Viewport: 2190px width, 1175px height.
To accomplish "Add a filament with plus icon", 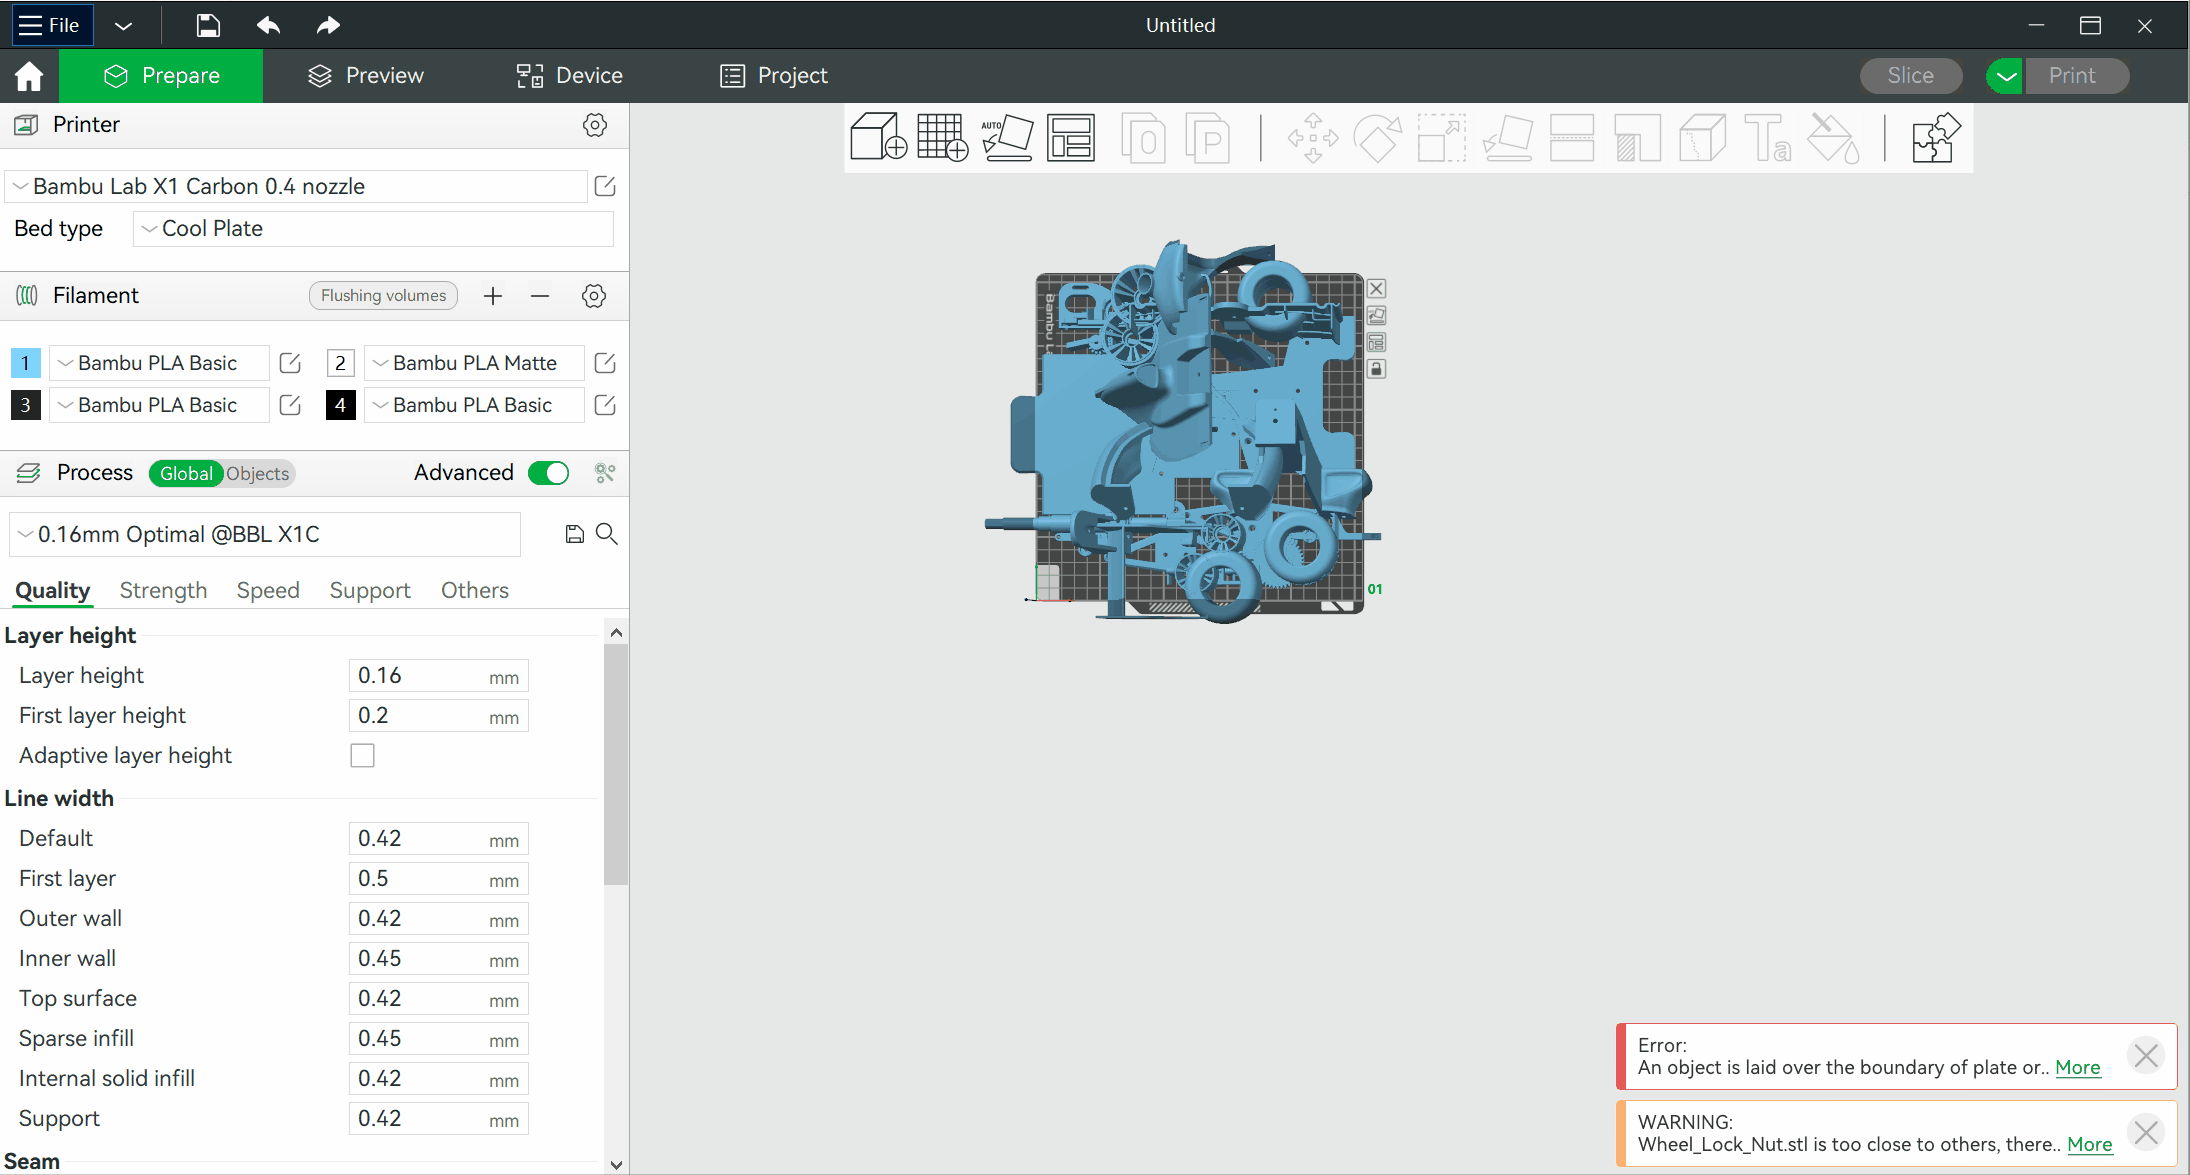I will point(493,296).
